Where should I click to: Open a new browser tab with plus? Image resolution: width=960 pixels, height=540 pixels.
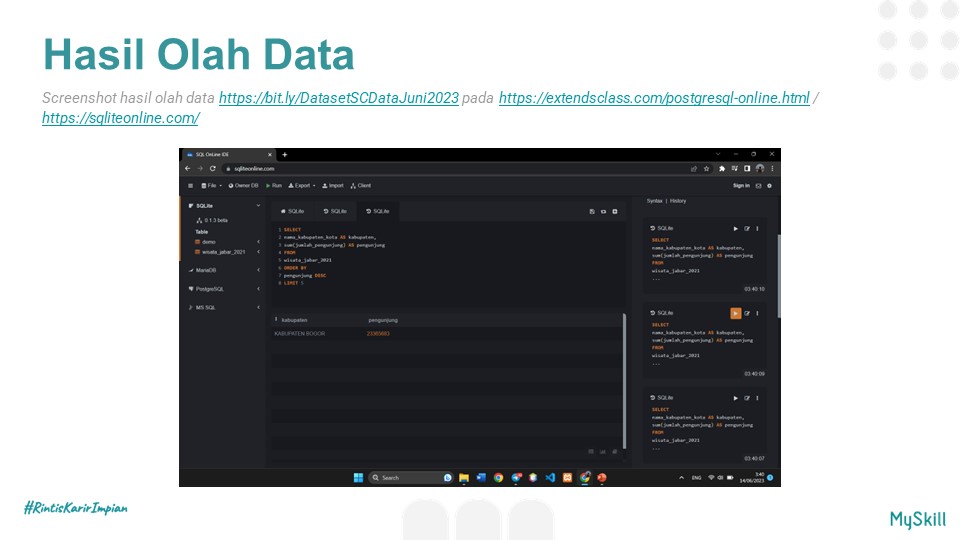pos(285,154)
